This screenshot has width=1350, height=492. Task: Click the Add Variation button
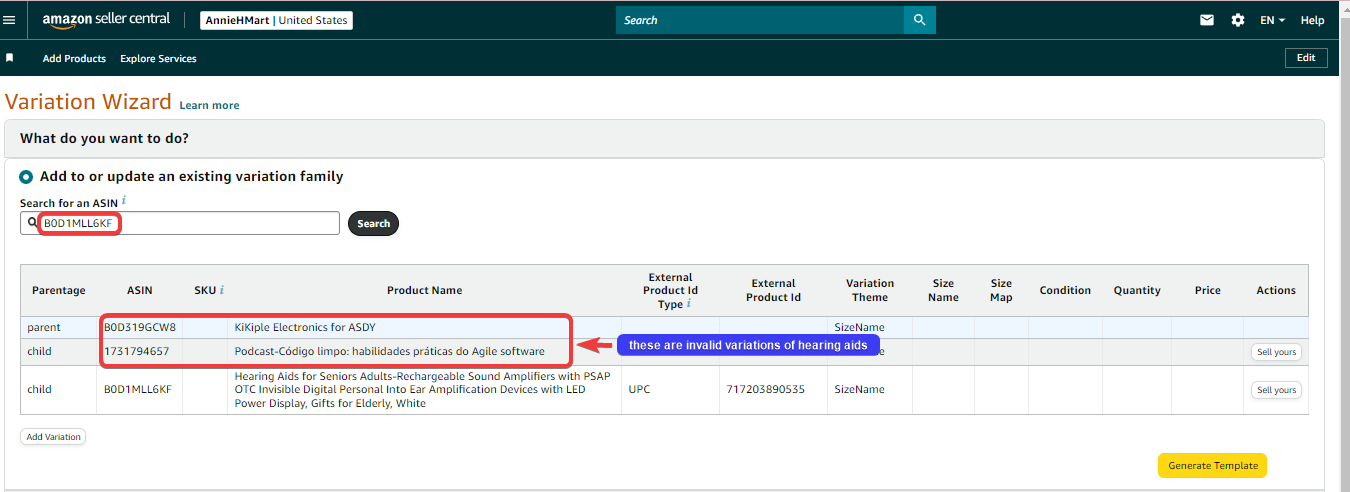point(53,437)
